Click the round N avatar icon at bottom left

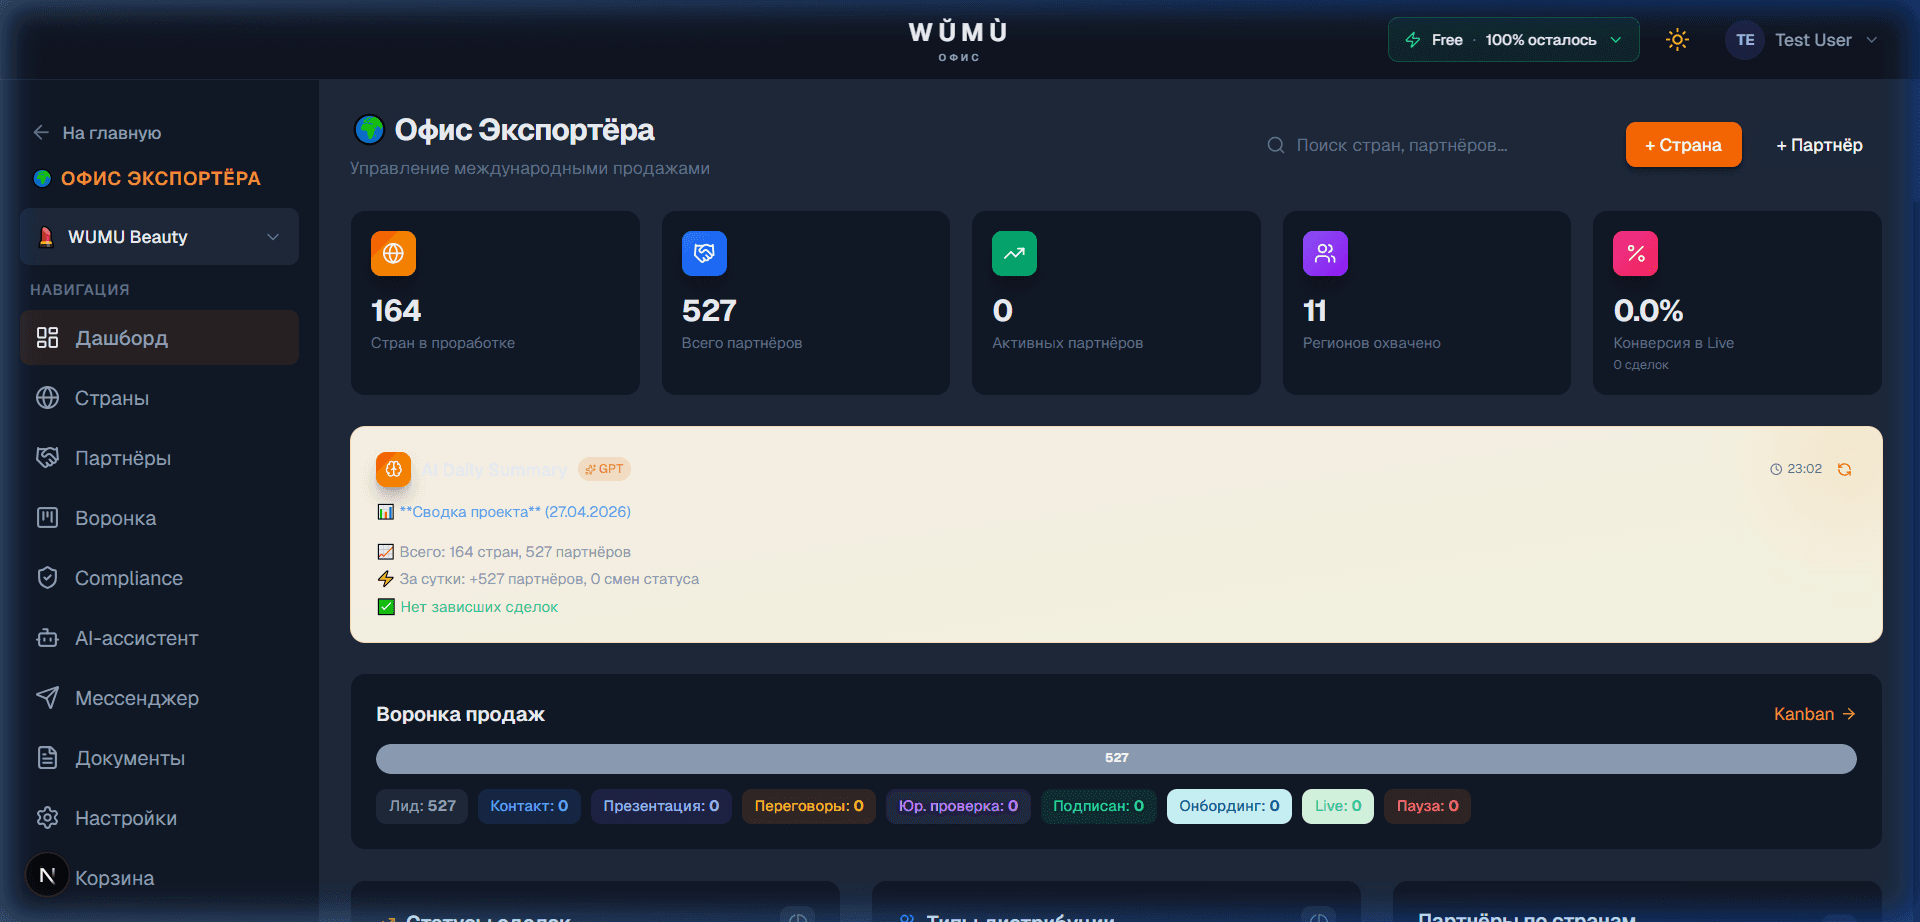(47, 876)
